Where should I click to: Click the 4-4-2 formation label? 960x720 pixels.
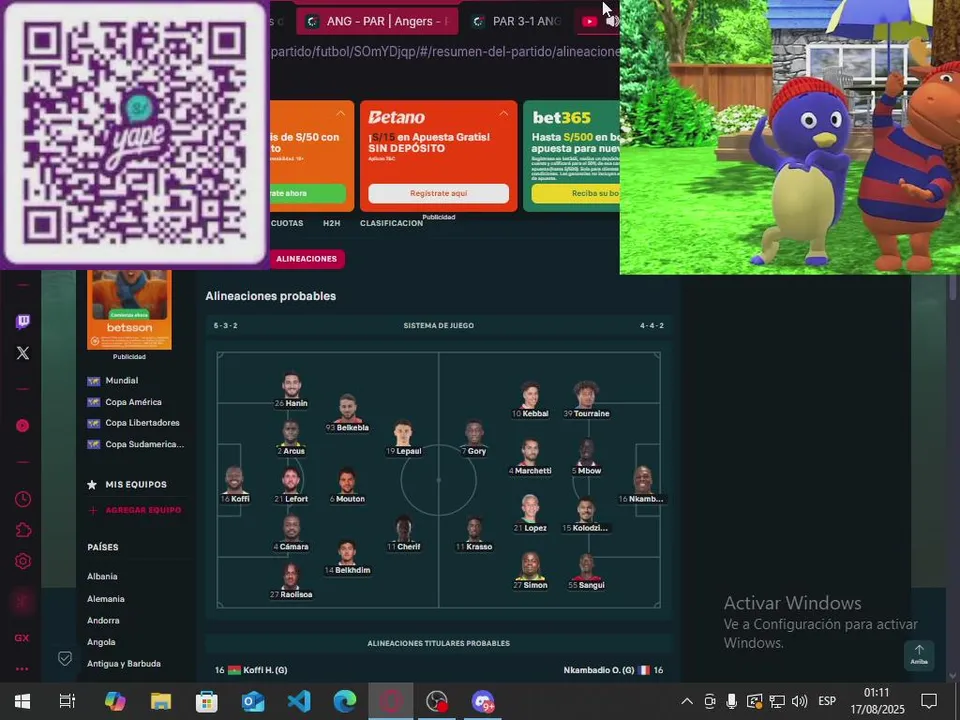652,326
